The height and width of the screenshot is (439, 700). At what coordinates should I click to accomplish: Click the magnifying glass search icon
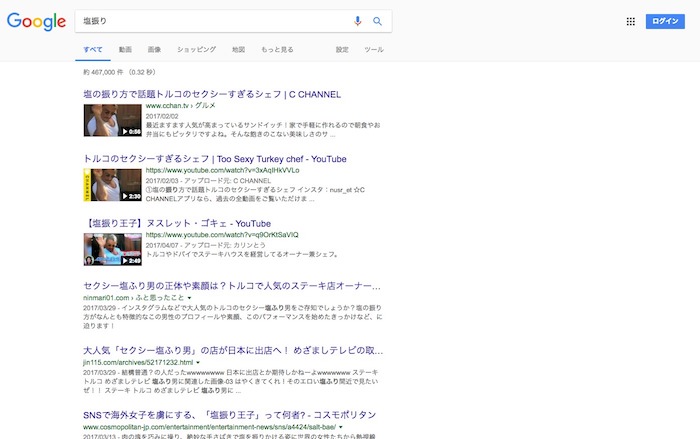point(378,21)
